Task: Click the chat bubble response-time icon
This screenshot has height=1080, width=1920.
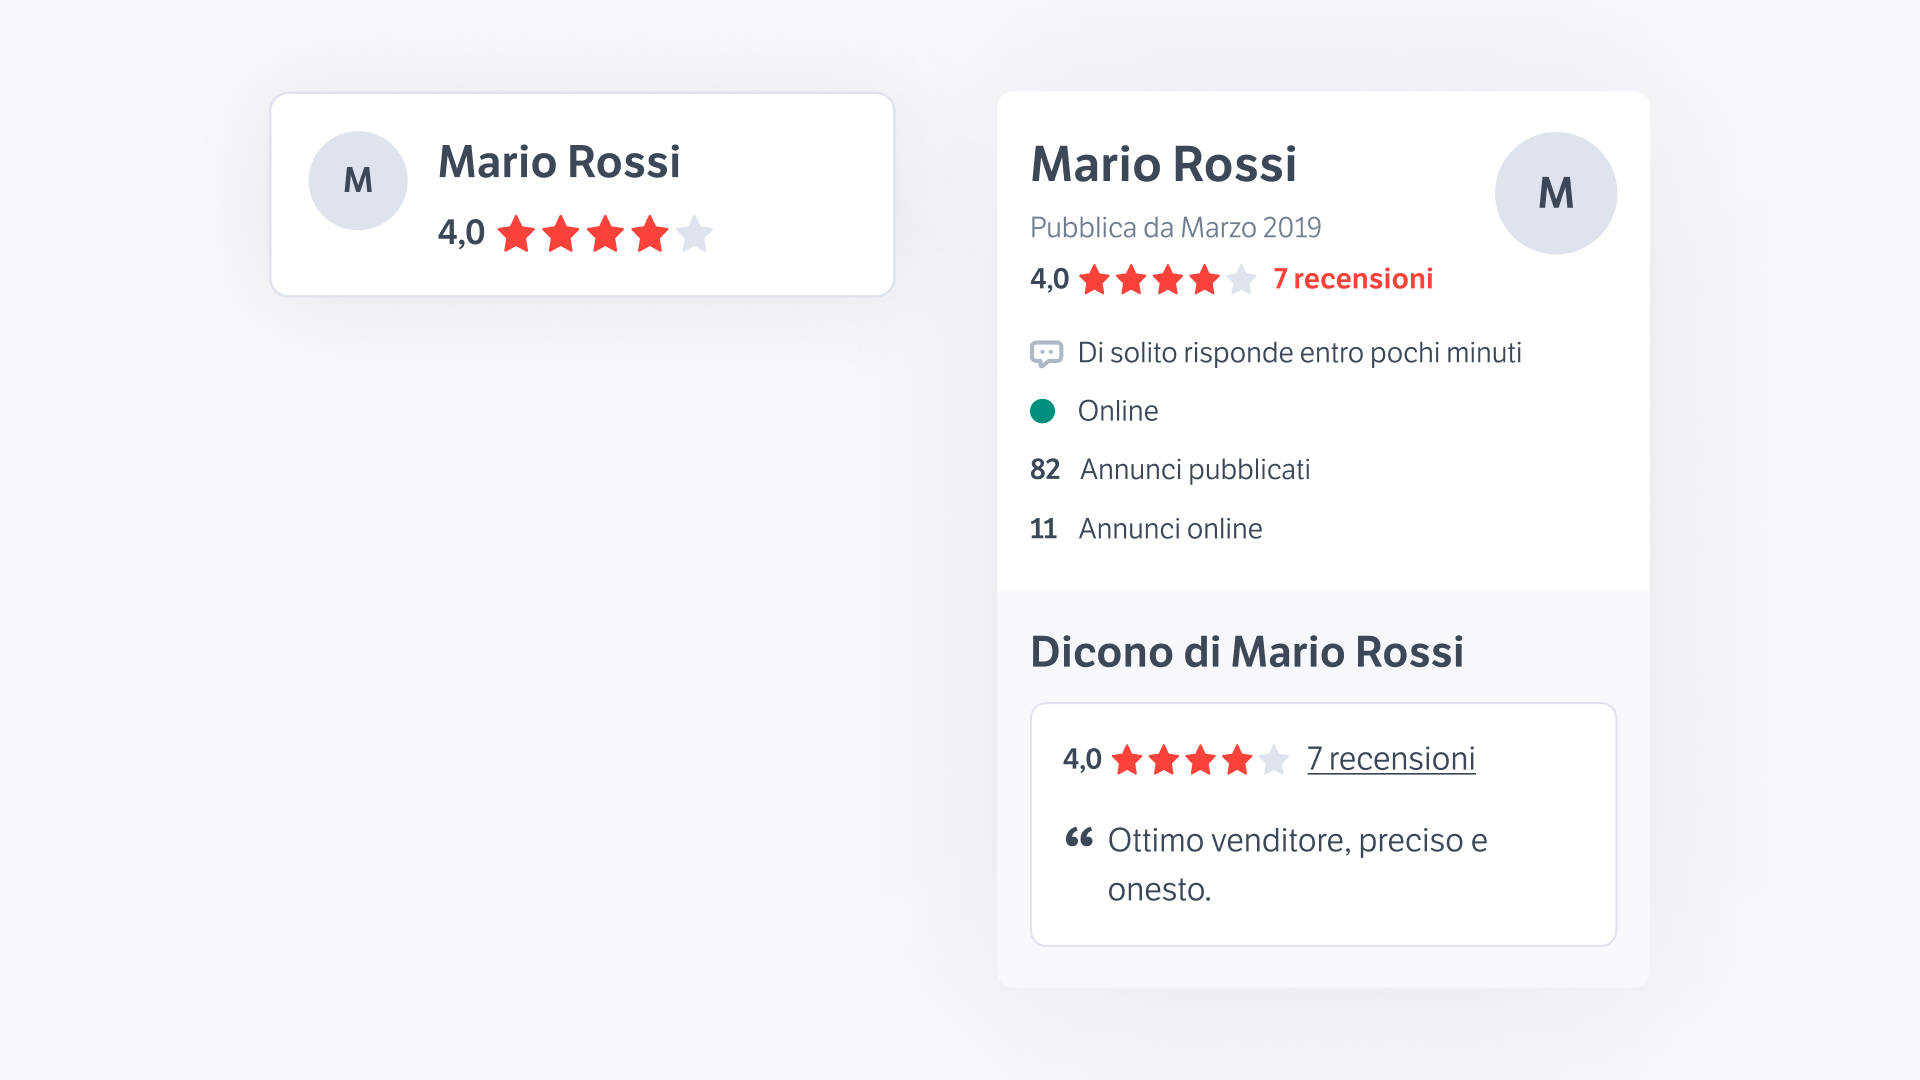Action: tap(1046, 353)
